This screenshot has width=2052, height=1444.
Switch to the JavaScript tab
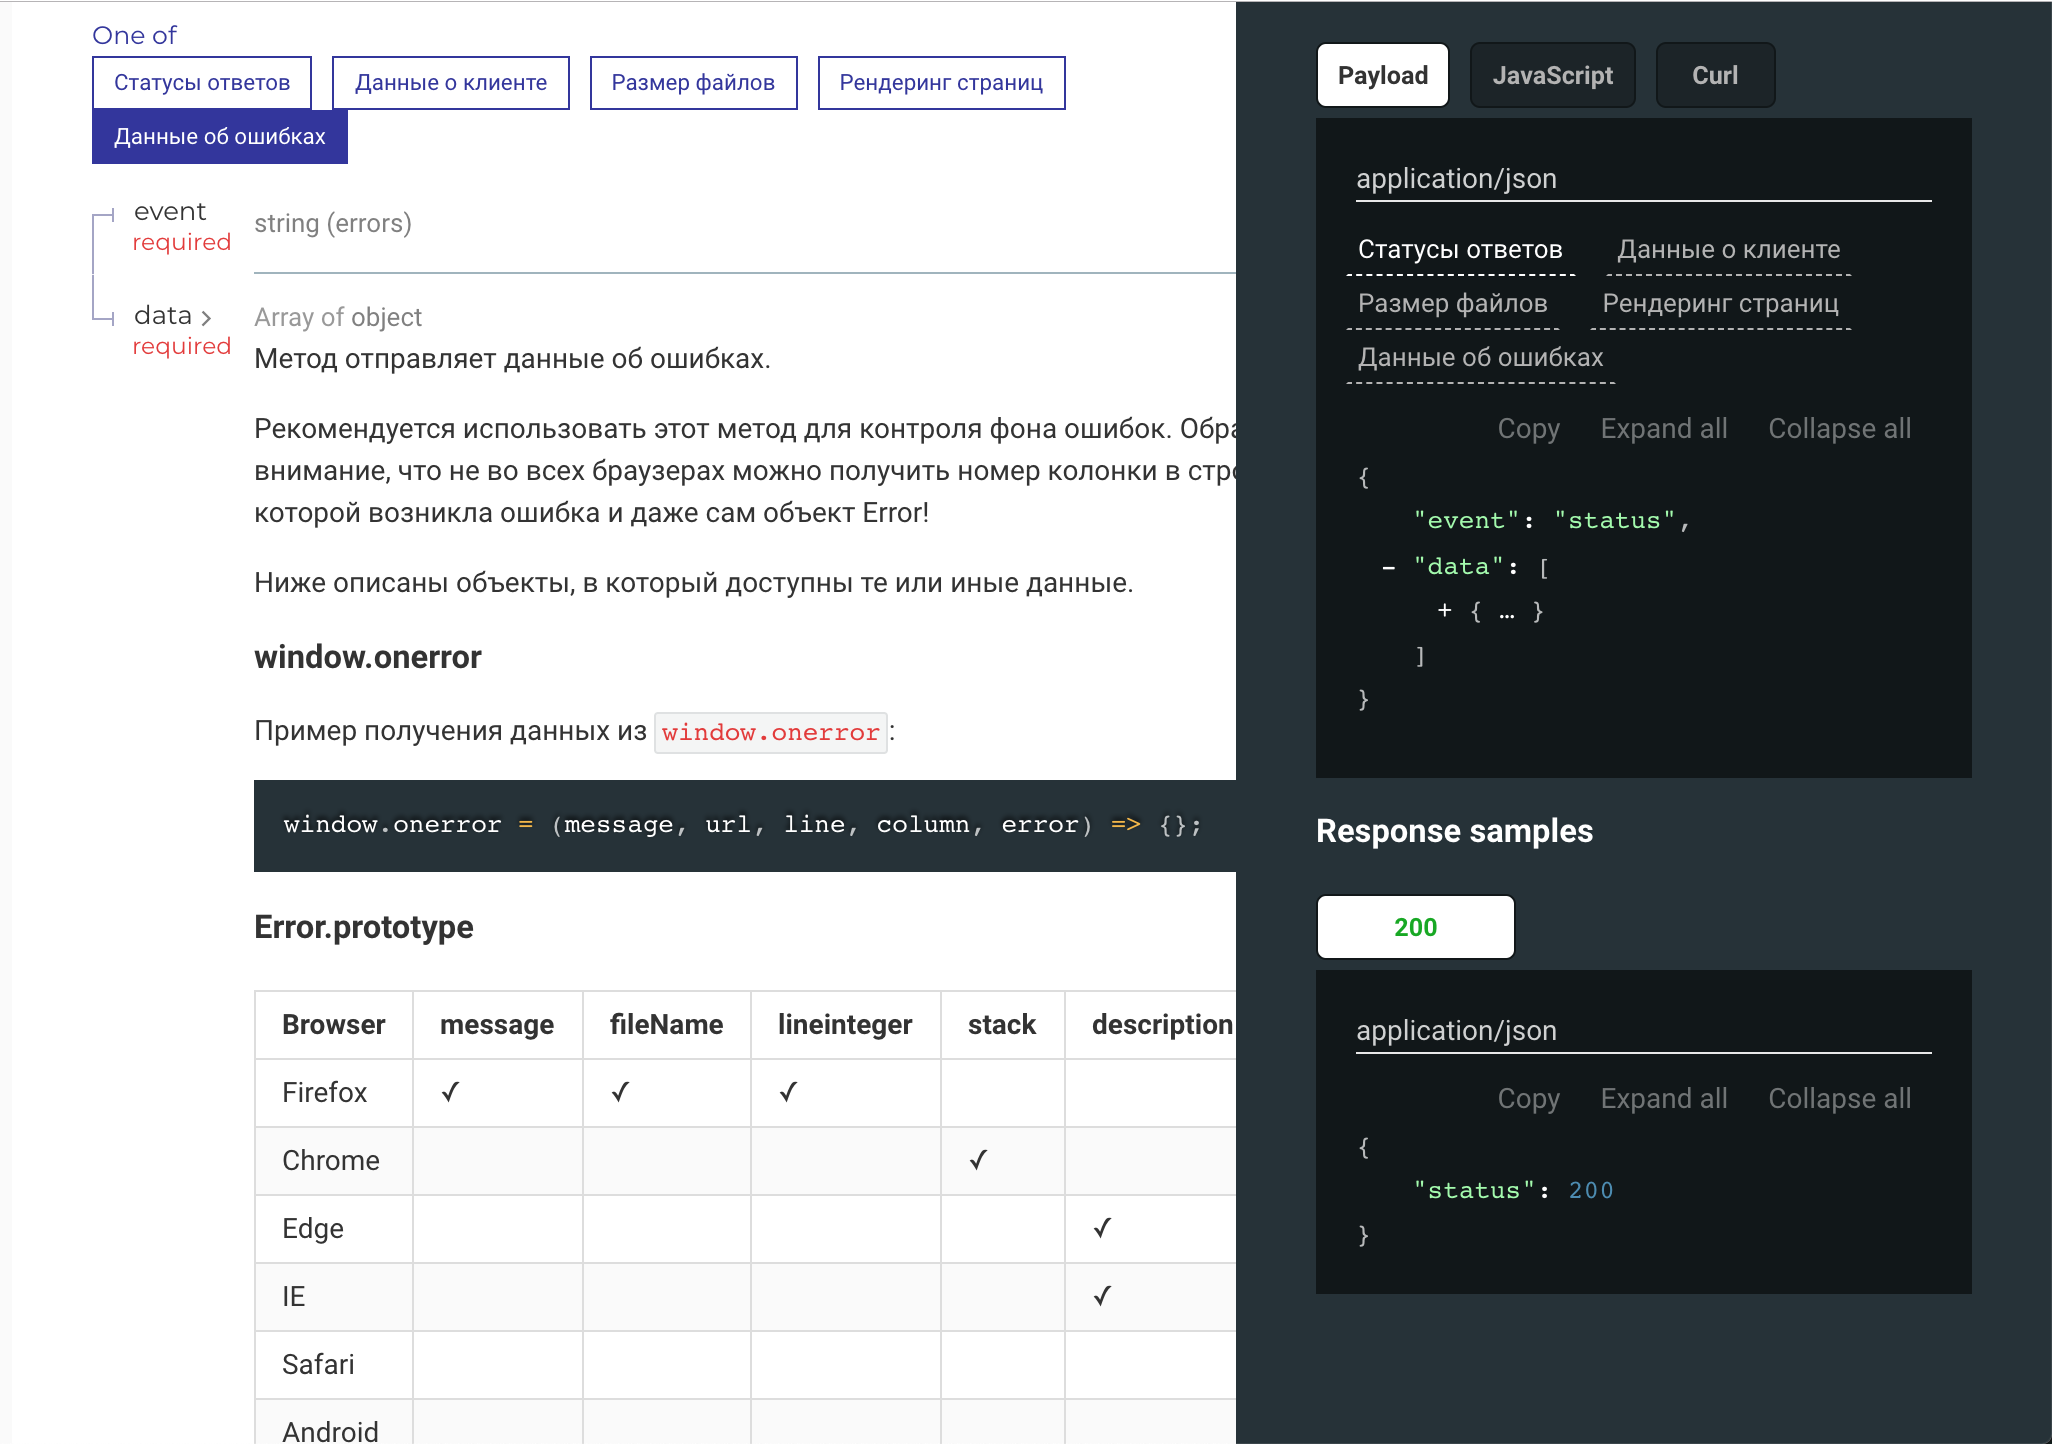(1552, 75)
